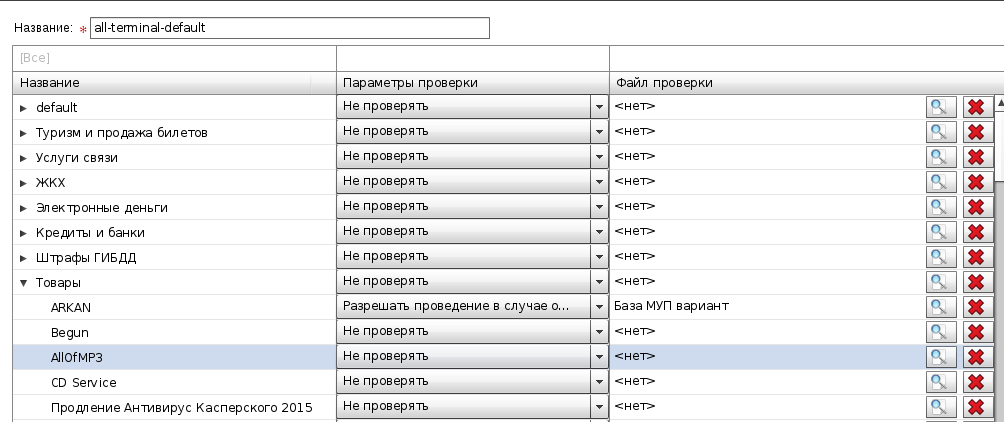The width and height of the screenshot is (1004, 422).
Task: Clear check file for Продление Антивирус Касперского 2015
Action: [976, 407]
